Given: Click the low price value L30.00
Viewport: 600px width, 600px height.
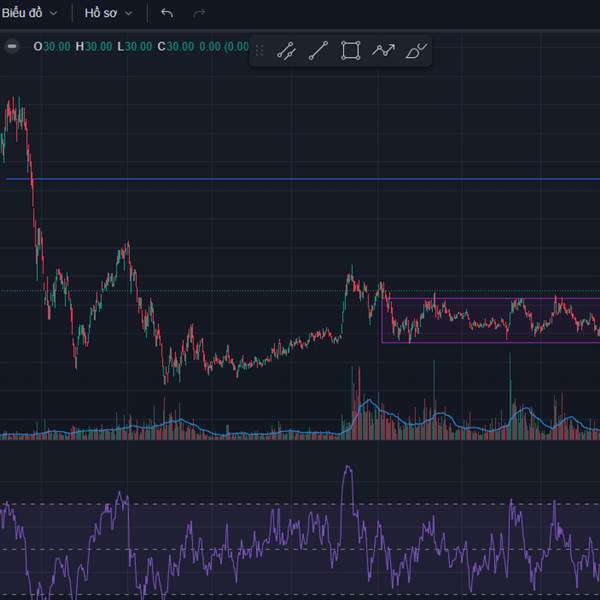Looking at the screenshot, I should [x=135, y=47].
